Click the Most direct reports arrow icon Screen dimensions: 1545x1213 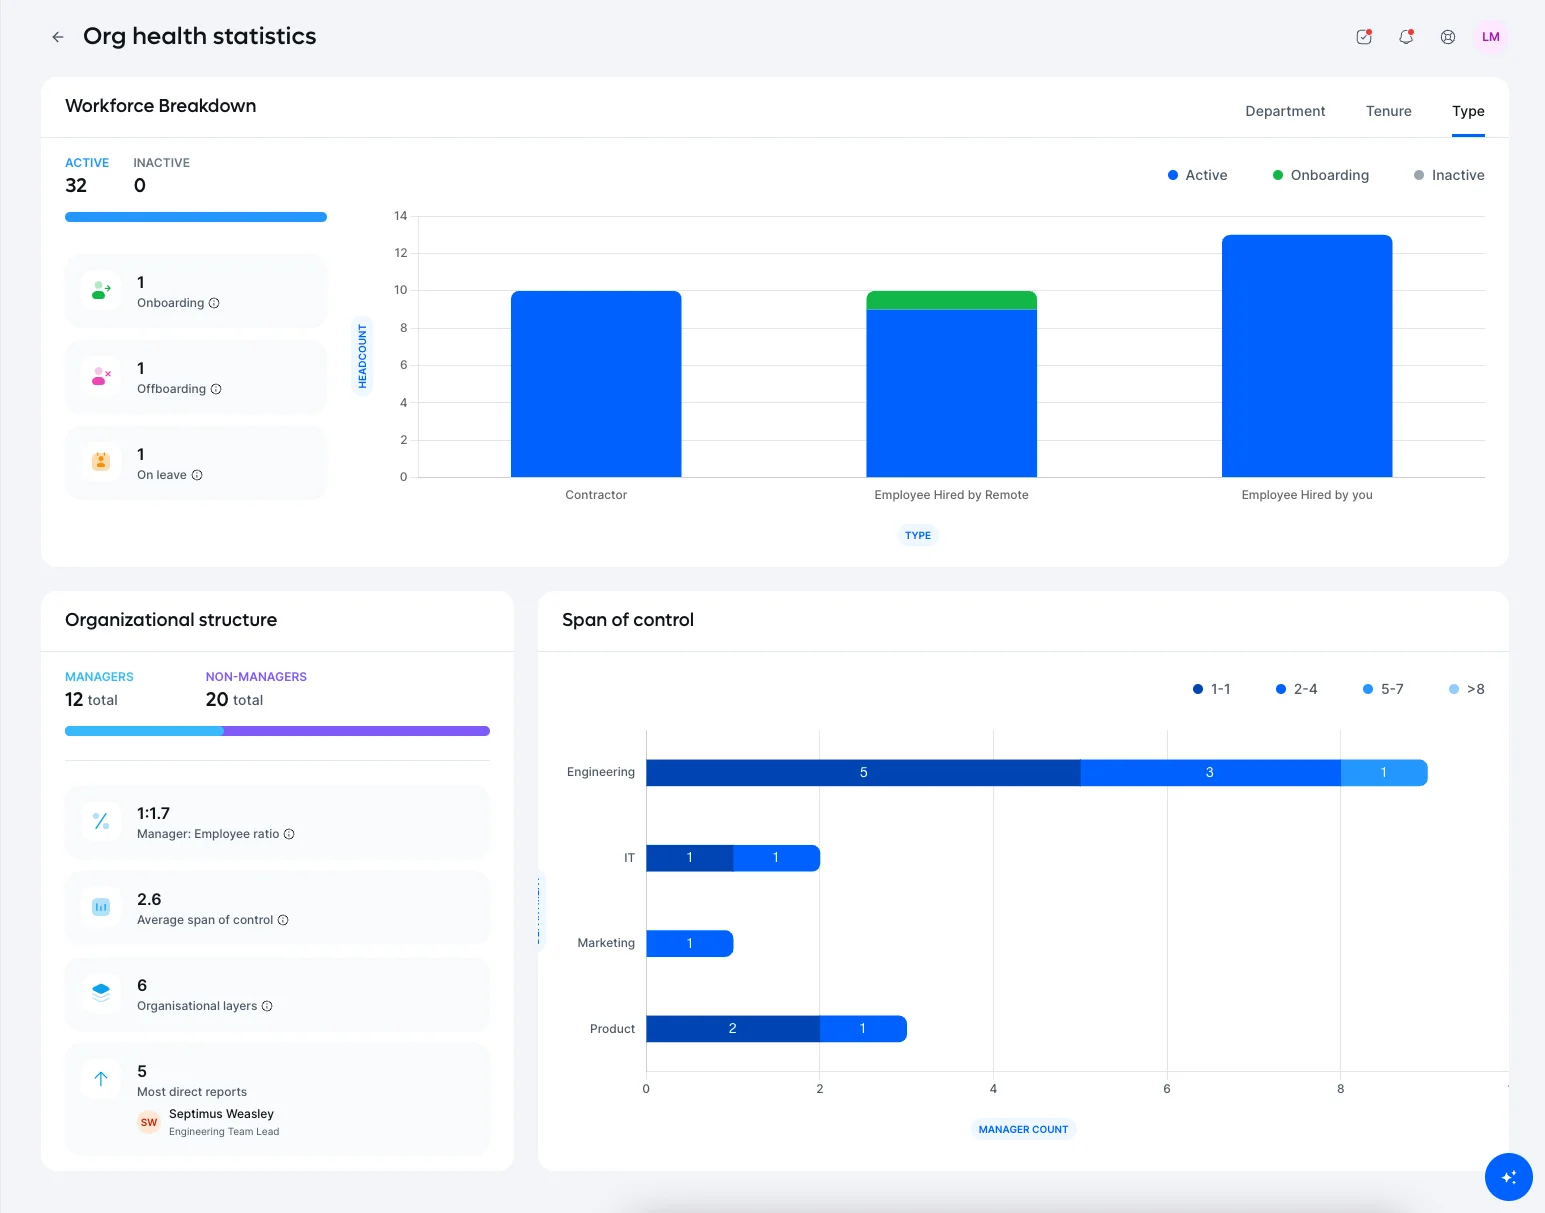pos(101,1079)
